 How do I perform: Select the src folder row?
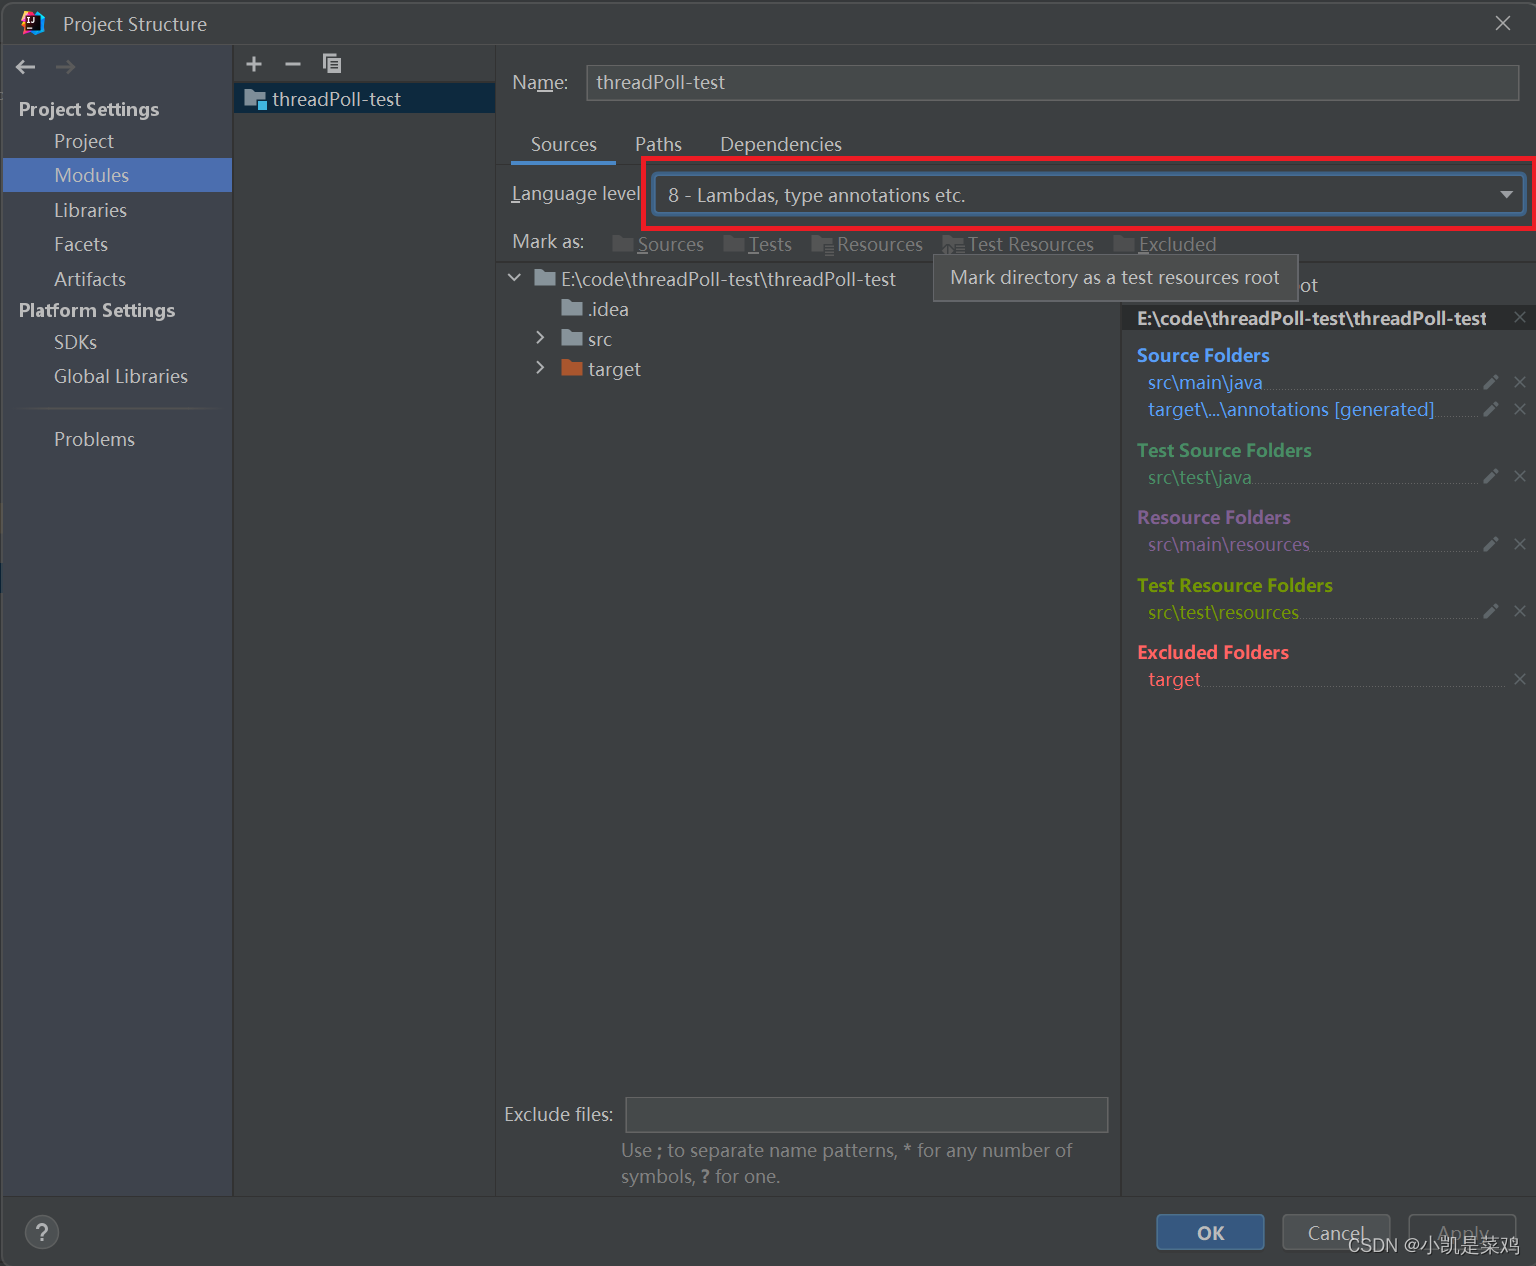(x=586, y=339)
